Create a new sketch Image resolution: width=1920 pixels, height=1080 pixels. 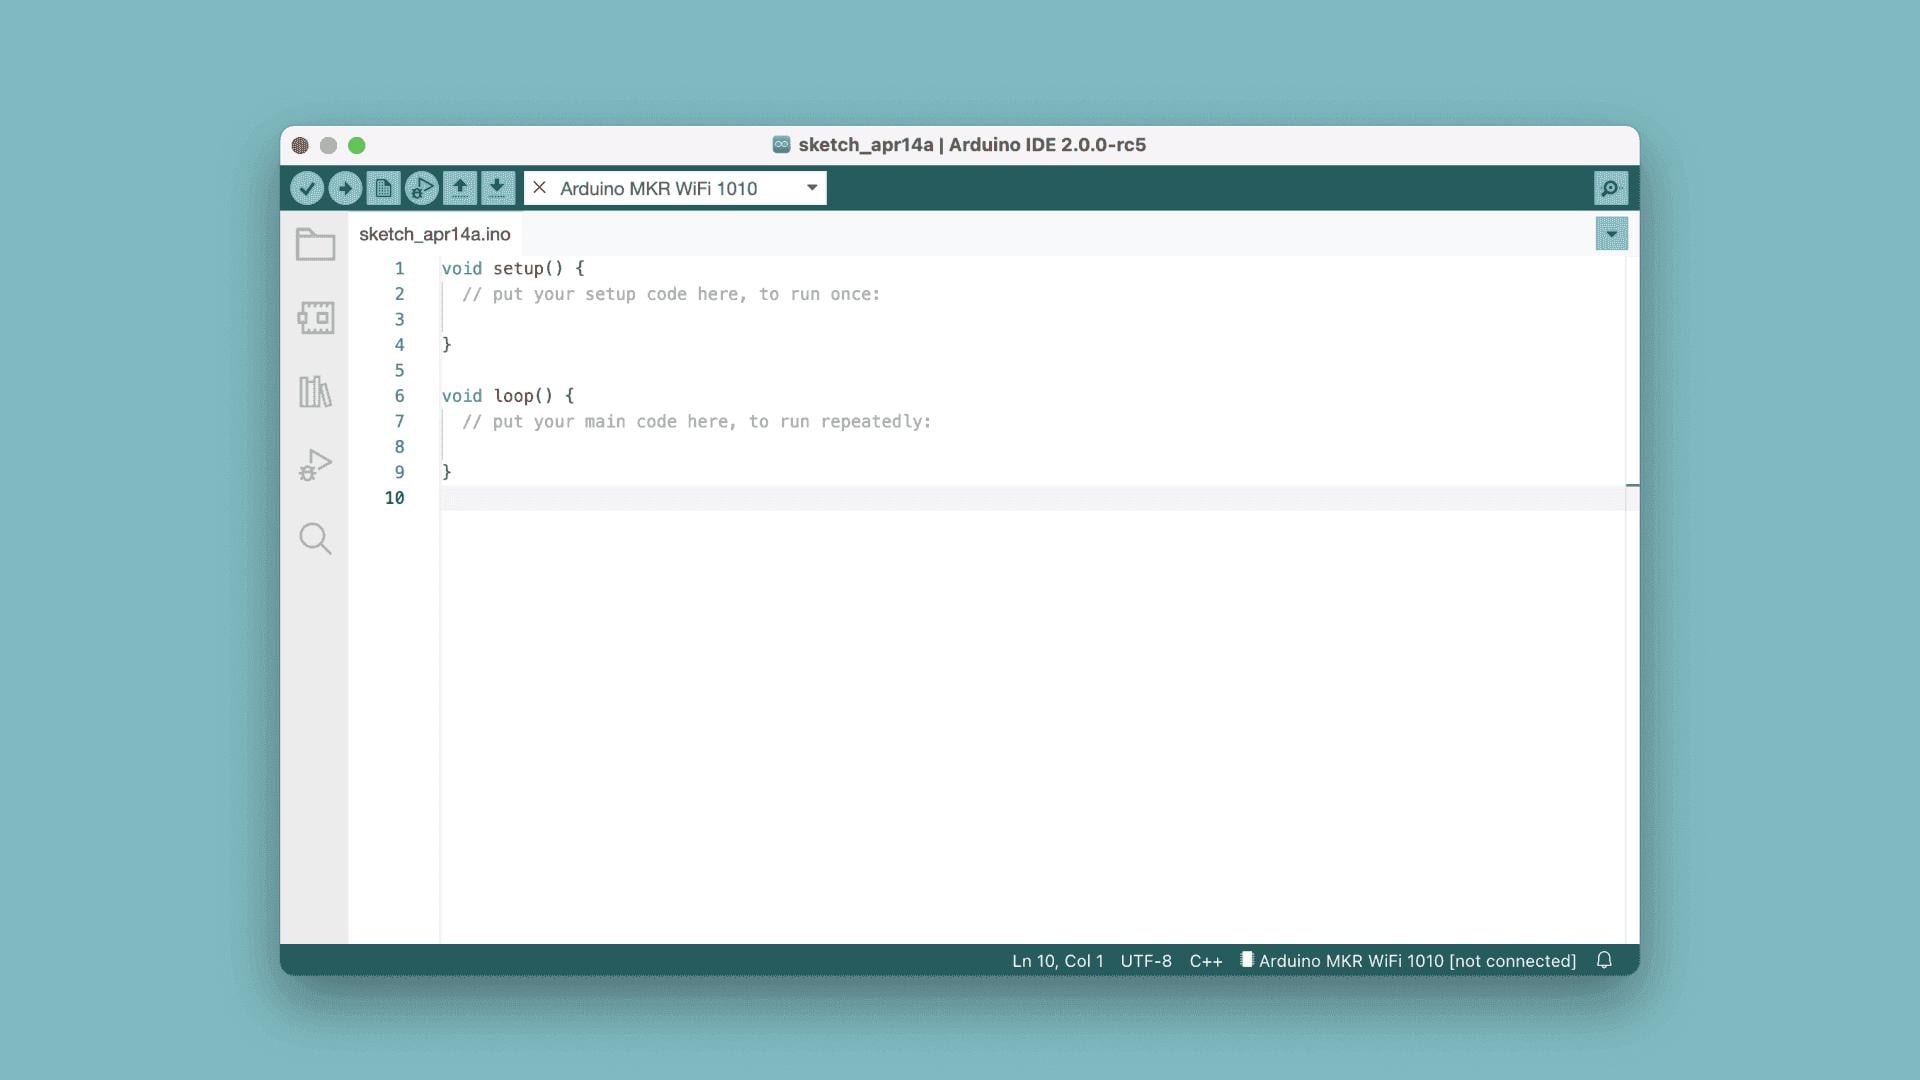coord(383,188)
